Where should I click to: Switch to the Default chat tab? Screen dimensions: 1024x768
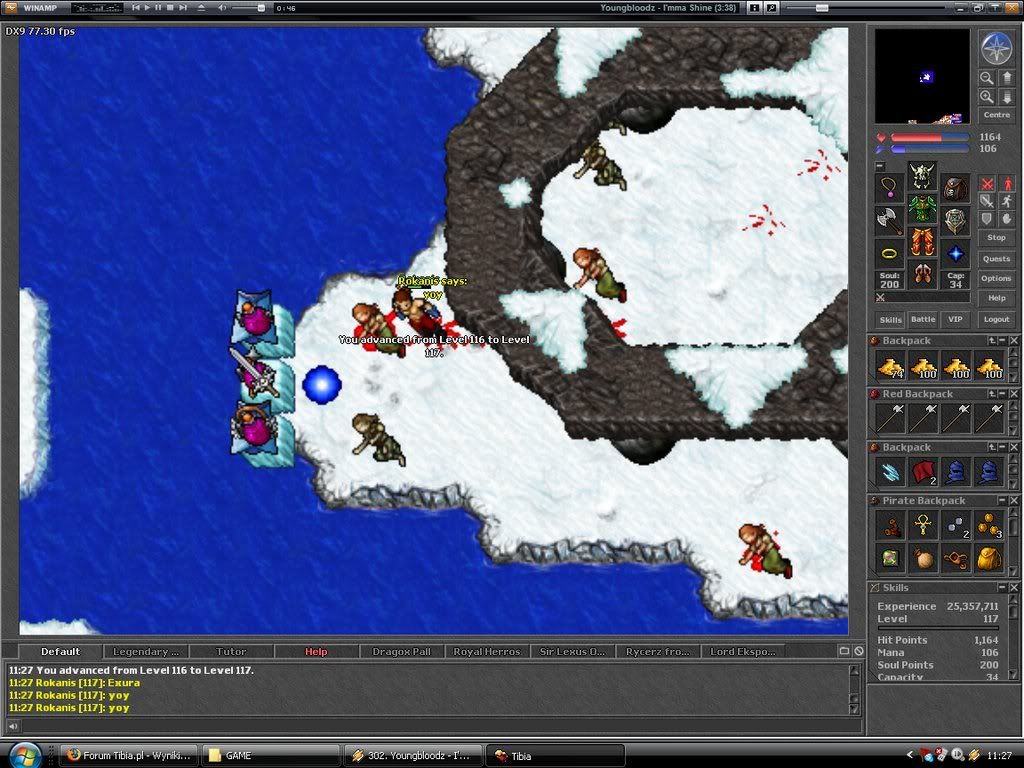[60, 652]
